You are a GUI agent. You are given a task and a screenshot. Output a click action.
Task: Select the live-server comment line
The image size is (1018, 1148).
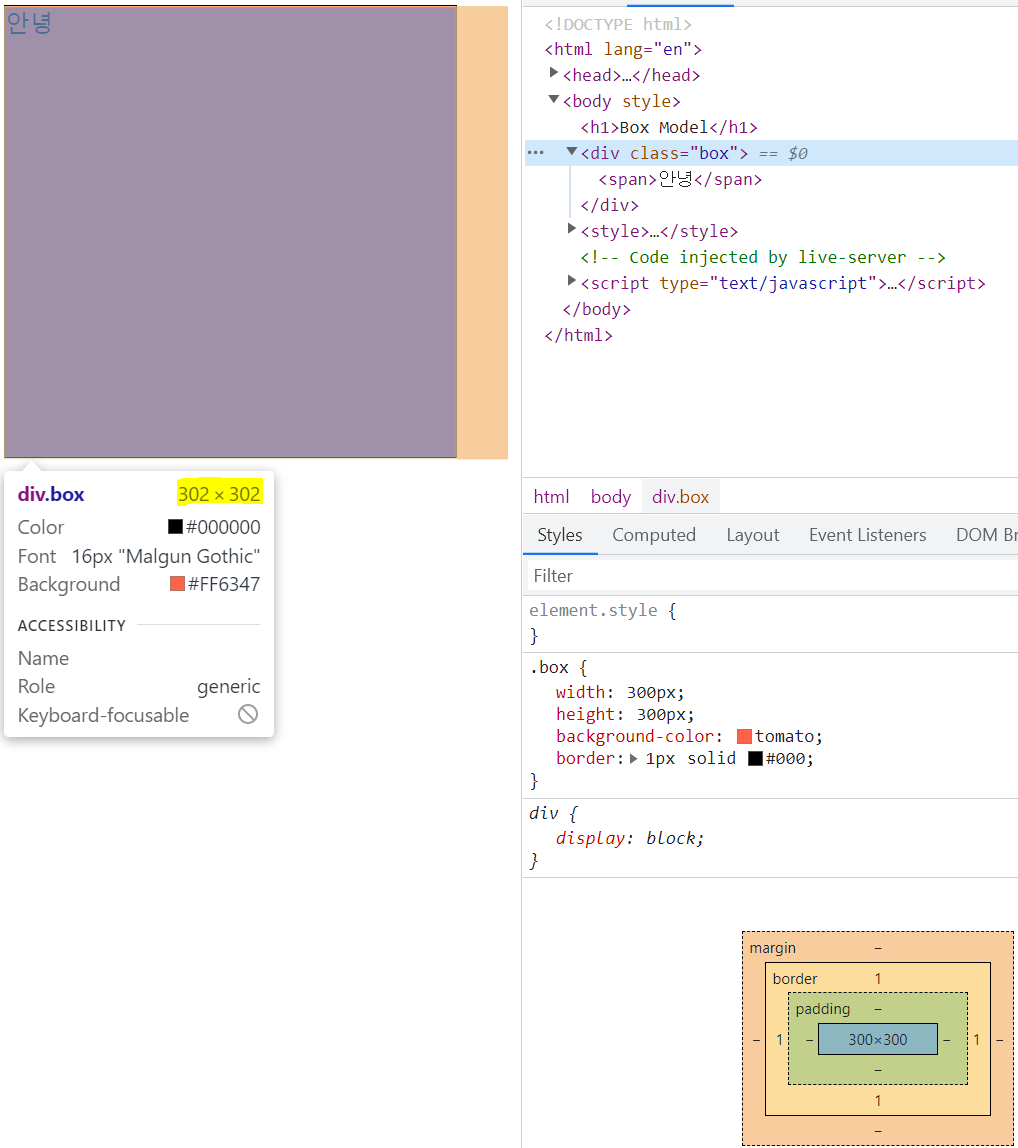click(x=762, y=258)
